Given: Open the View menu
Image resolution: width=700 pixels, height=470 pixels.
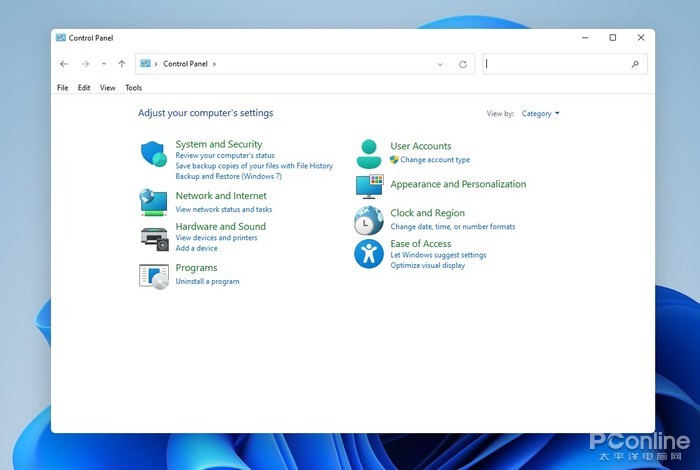Looking at the screenshot, I should click(x=107, y=88).
